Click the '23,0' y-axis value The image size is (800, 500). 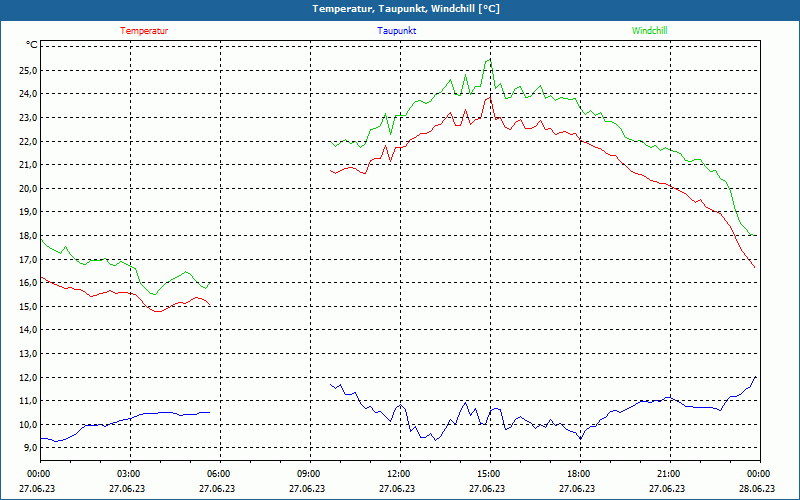28,118
